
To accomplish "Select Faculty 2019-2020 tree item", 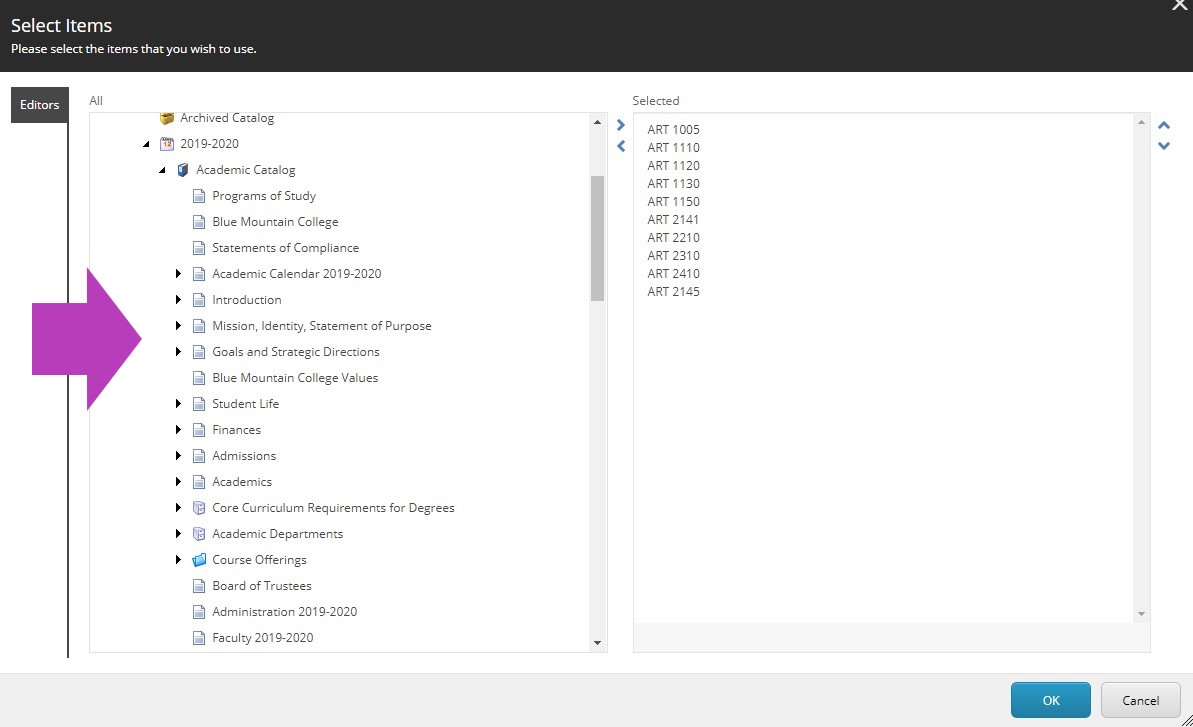I will [x=262, y=638].
